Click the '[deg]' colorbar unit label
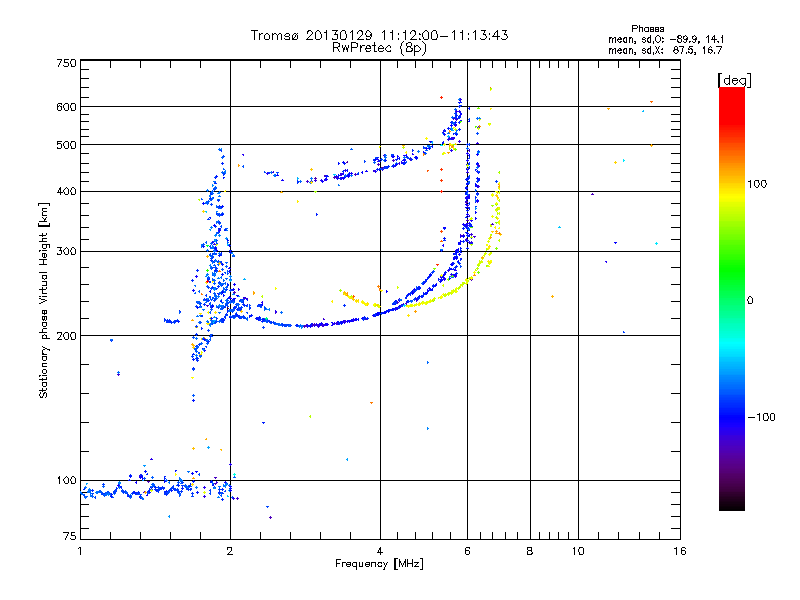 click(x=734, y=80)
